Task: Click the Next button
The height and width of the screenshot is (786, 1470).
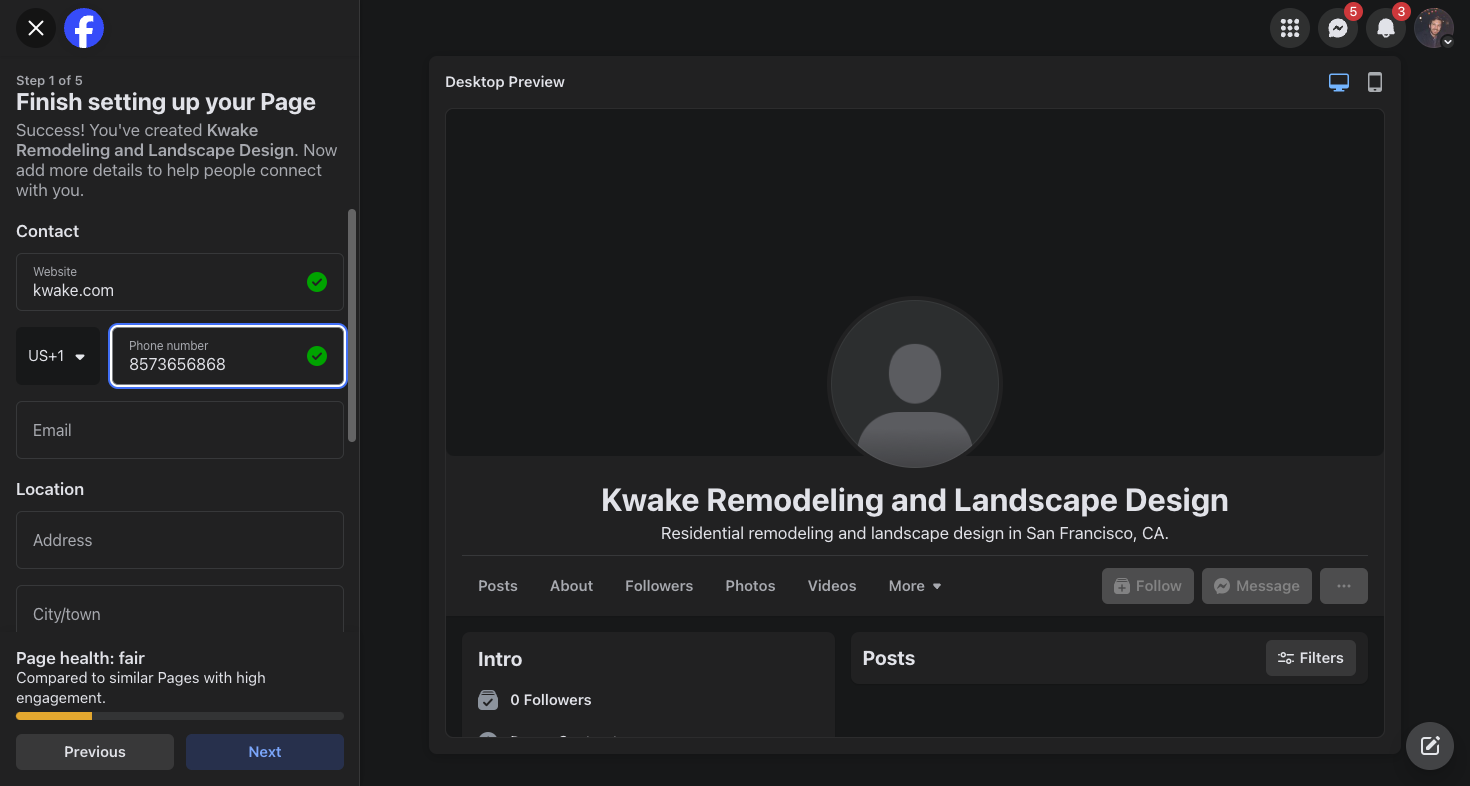Action: pos(265,752)
